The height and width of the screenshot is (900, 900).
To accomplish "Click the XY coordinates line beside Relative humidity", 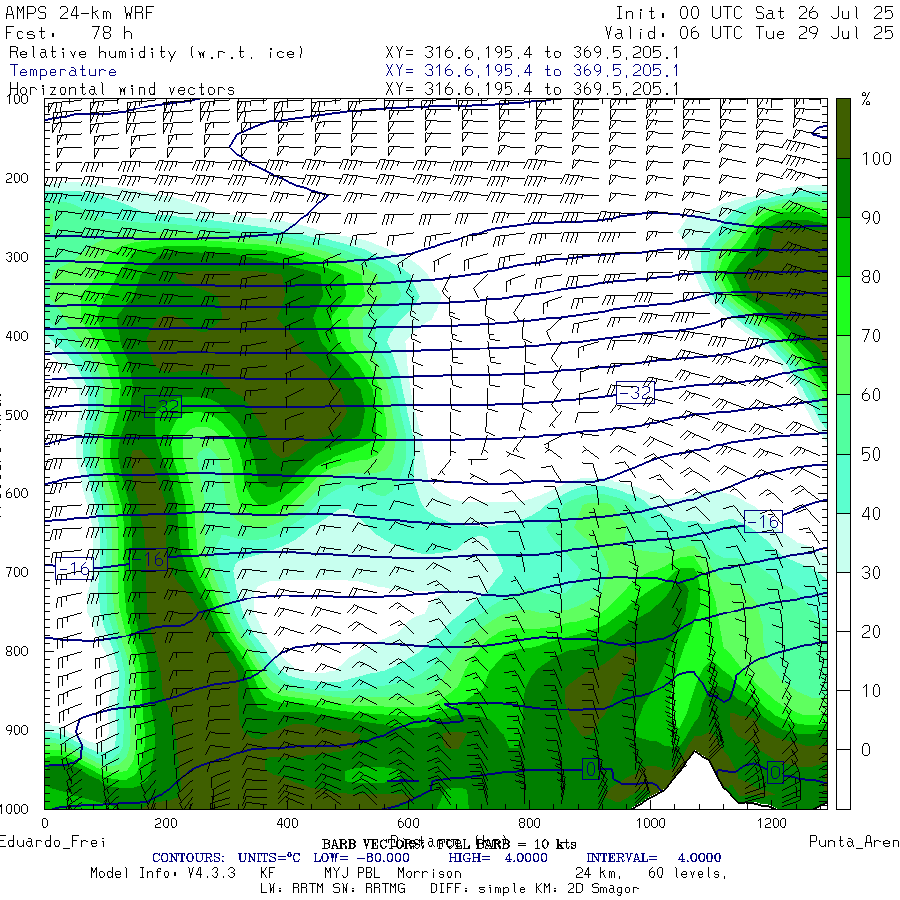I will click(532, 53).
